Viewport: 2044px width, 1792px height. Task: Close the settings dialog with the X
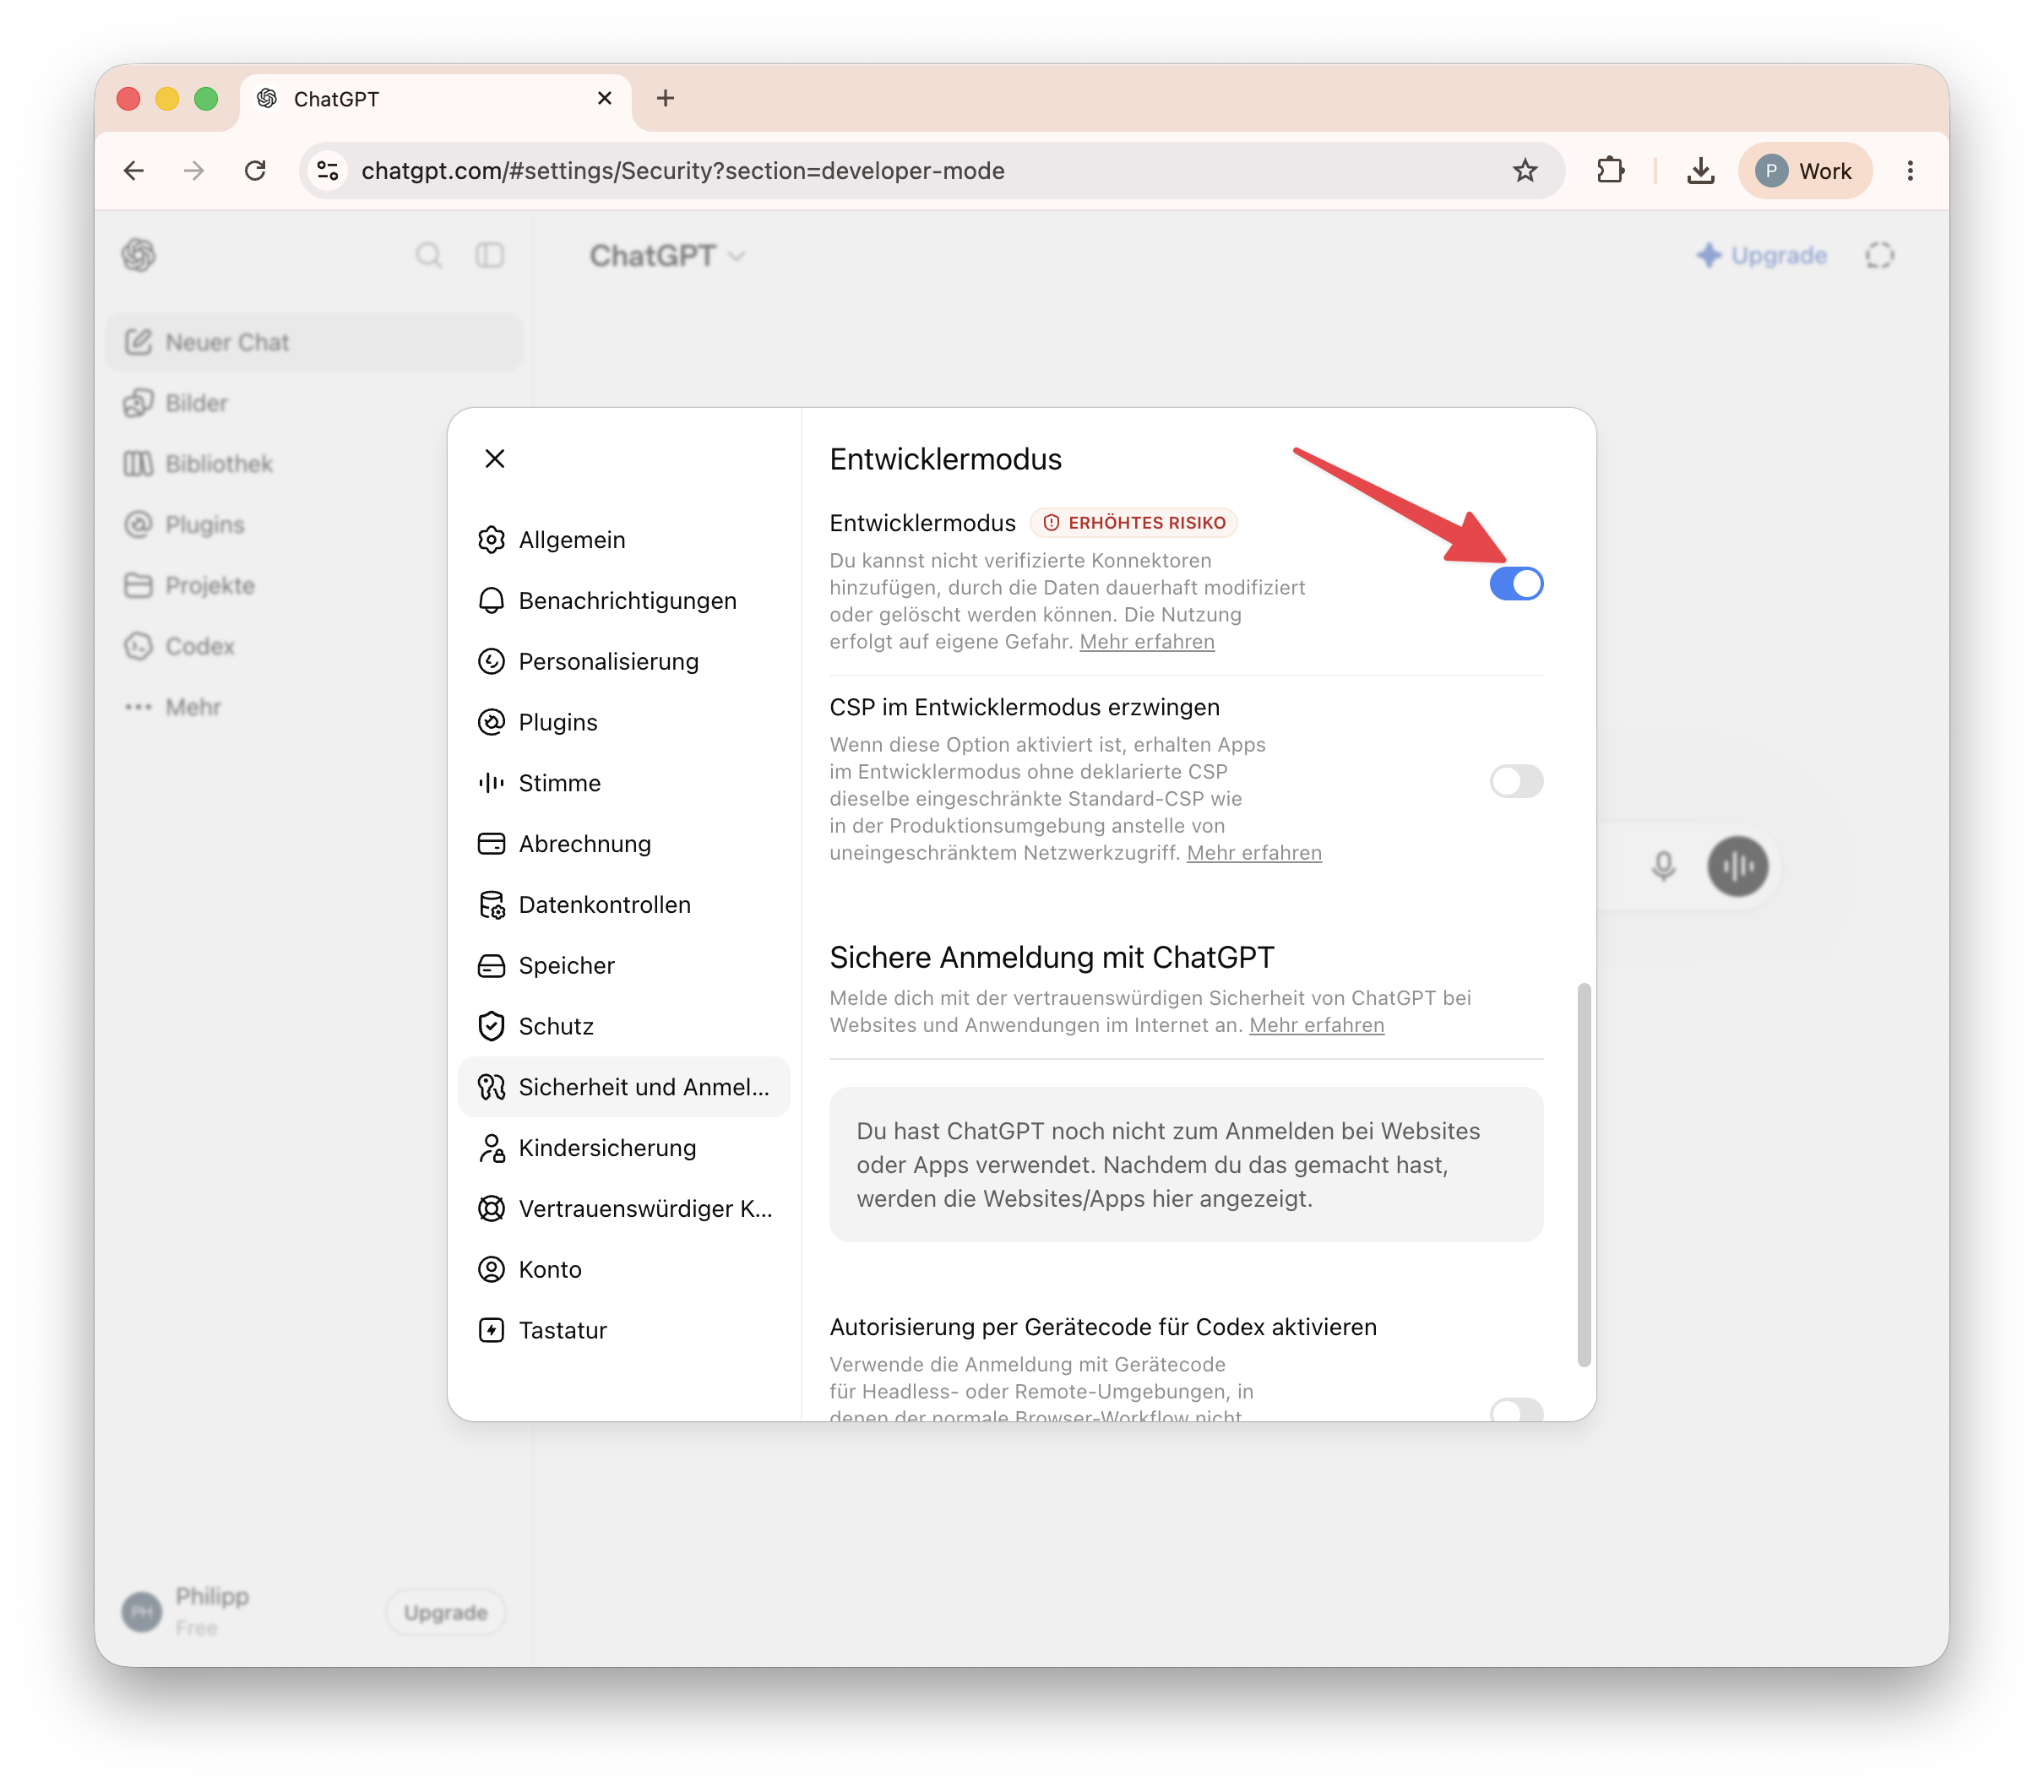click(494, 459)
